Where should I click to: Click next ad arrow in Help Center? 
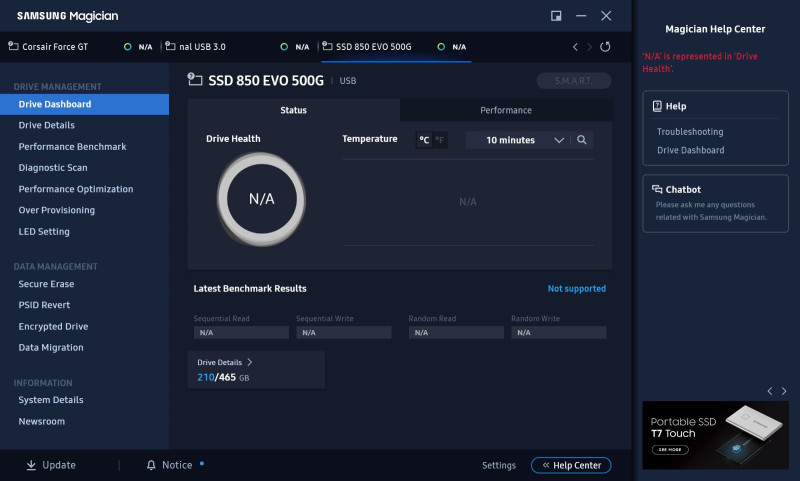click(x=784, y=391)
